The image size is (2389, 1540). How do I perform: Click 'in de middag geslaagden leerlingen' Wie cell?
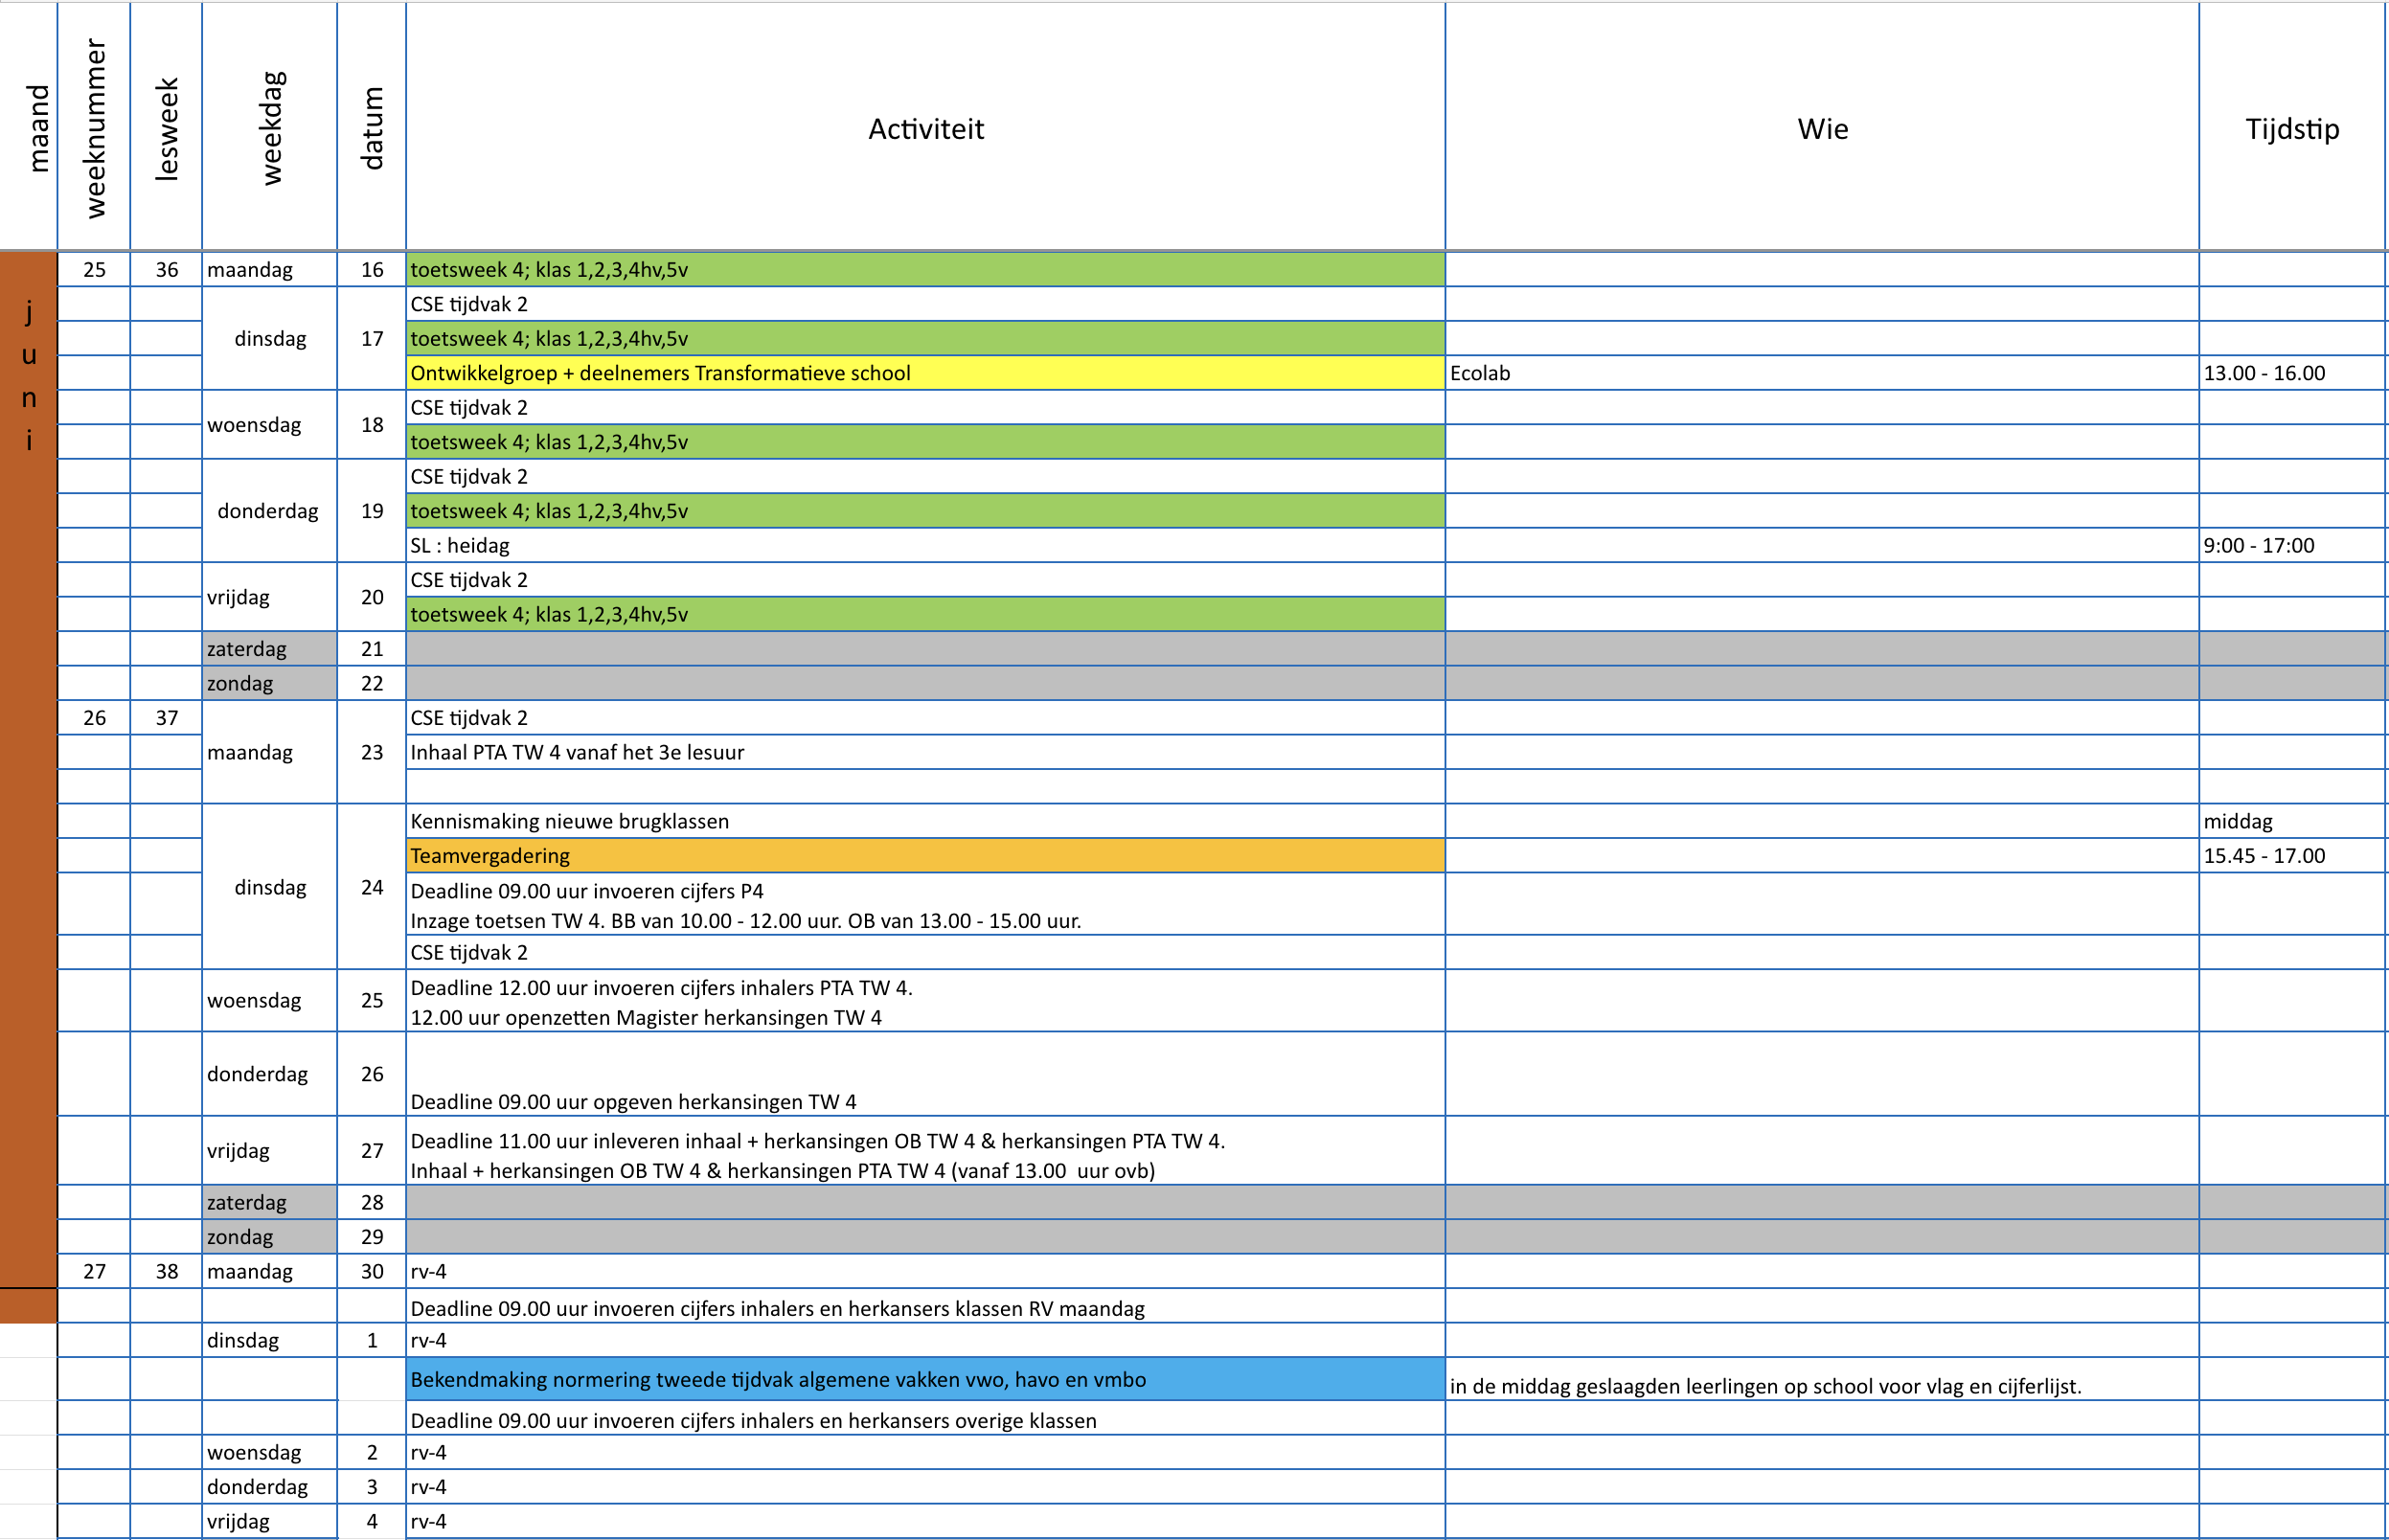[1822, 1379]
